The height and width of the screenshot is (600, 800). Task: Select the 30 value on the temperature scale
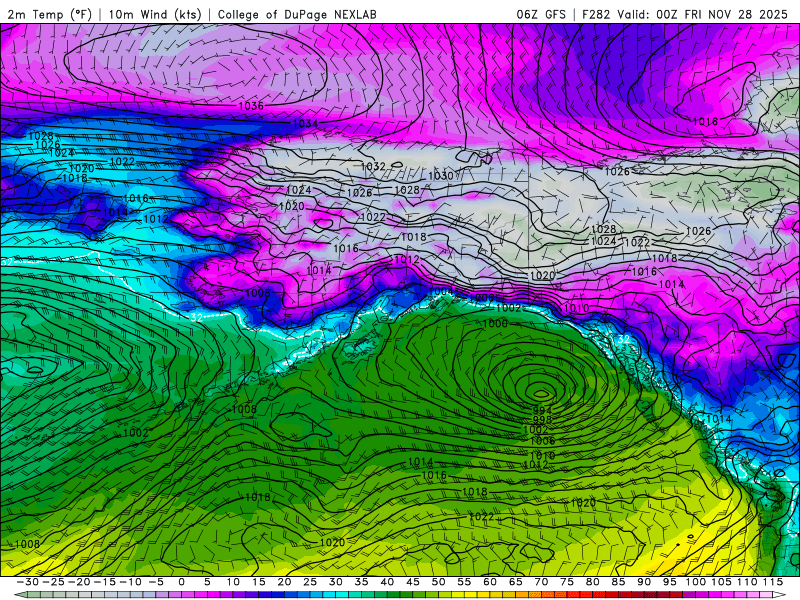(x=335, y=582)
